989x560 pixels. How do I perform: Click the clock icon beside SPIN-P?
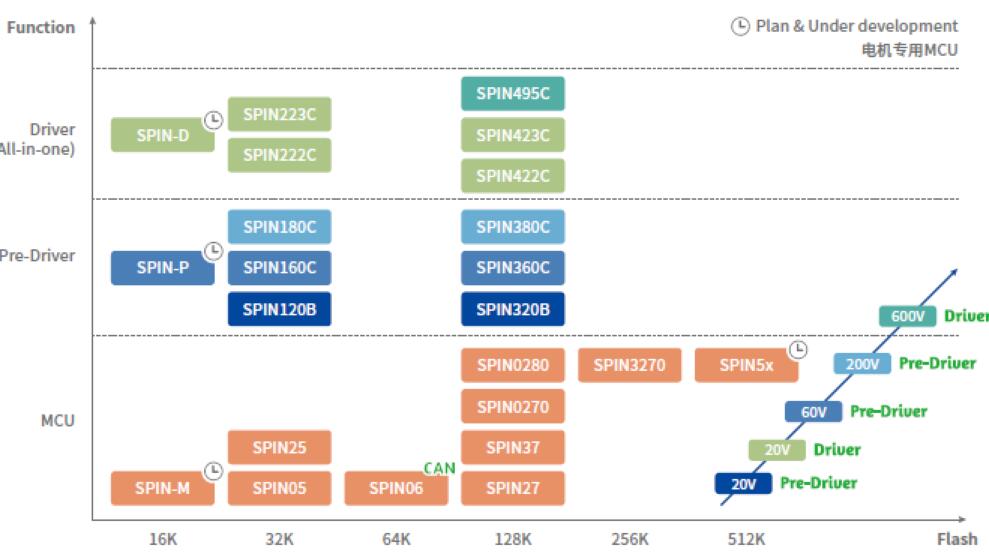(213, 251)
